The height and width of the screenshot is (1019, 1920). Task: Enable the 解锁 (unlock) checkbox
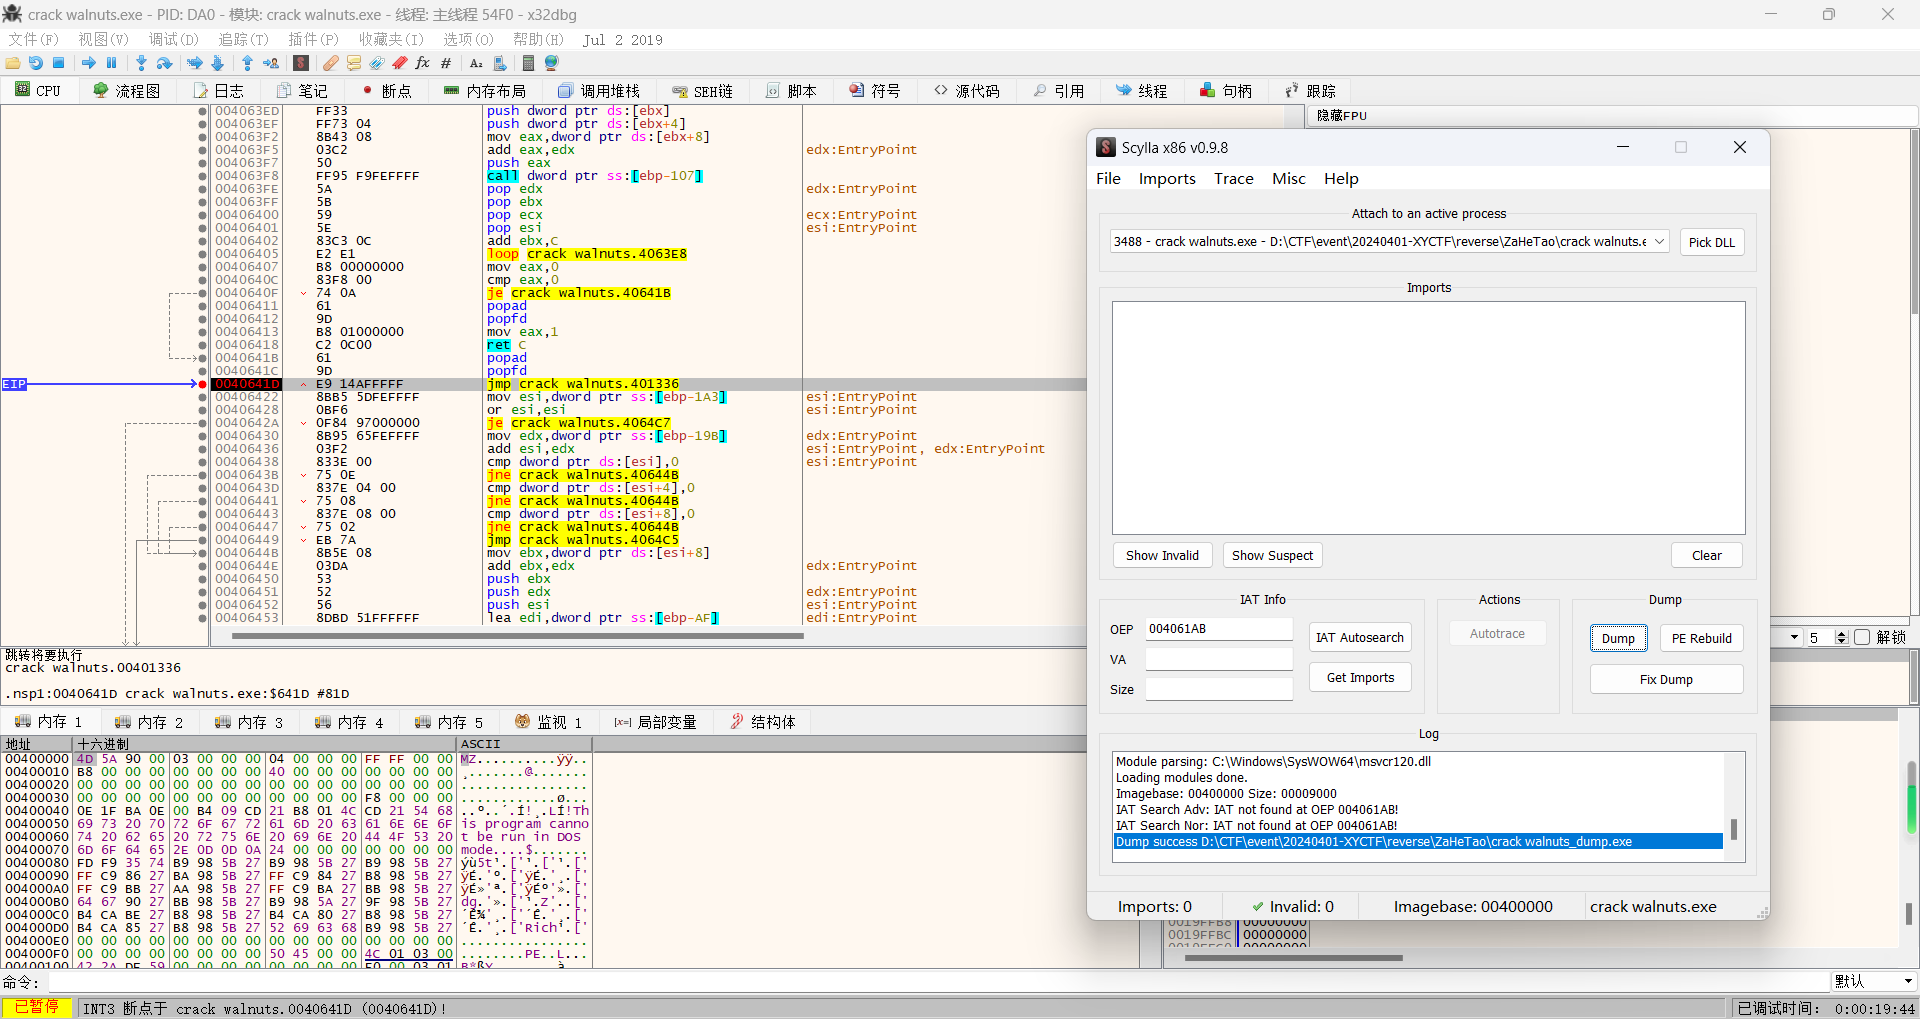(x=1861, y=637)
